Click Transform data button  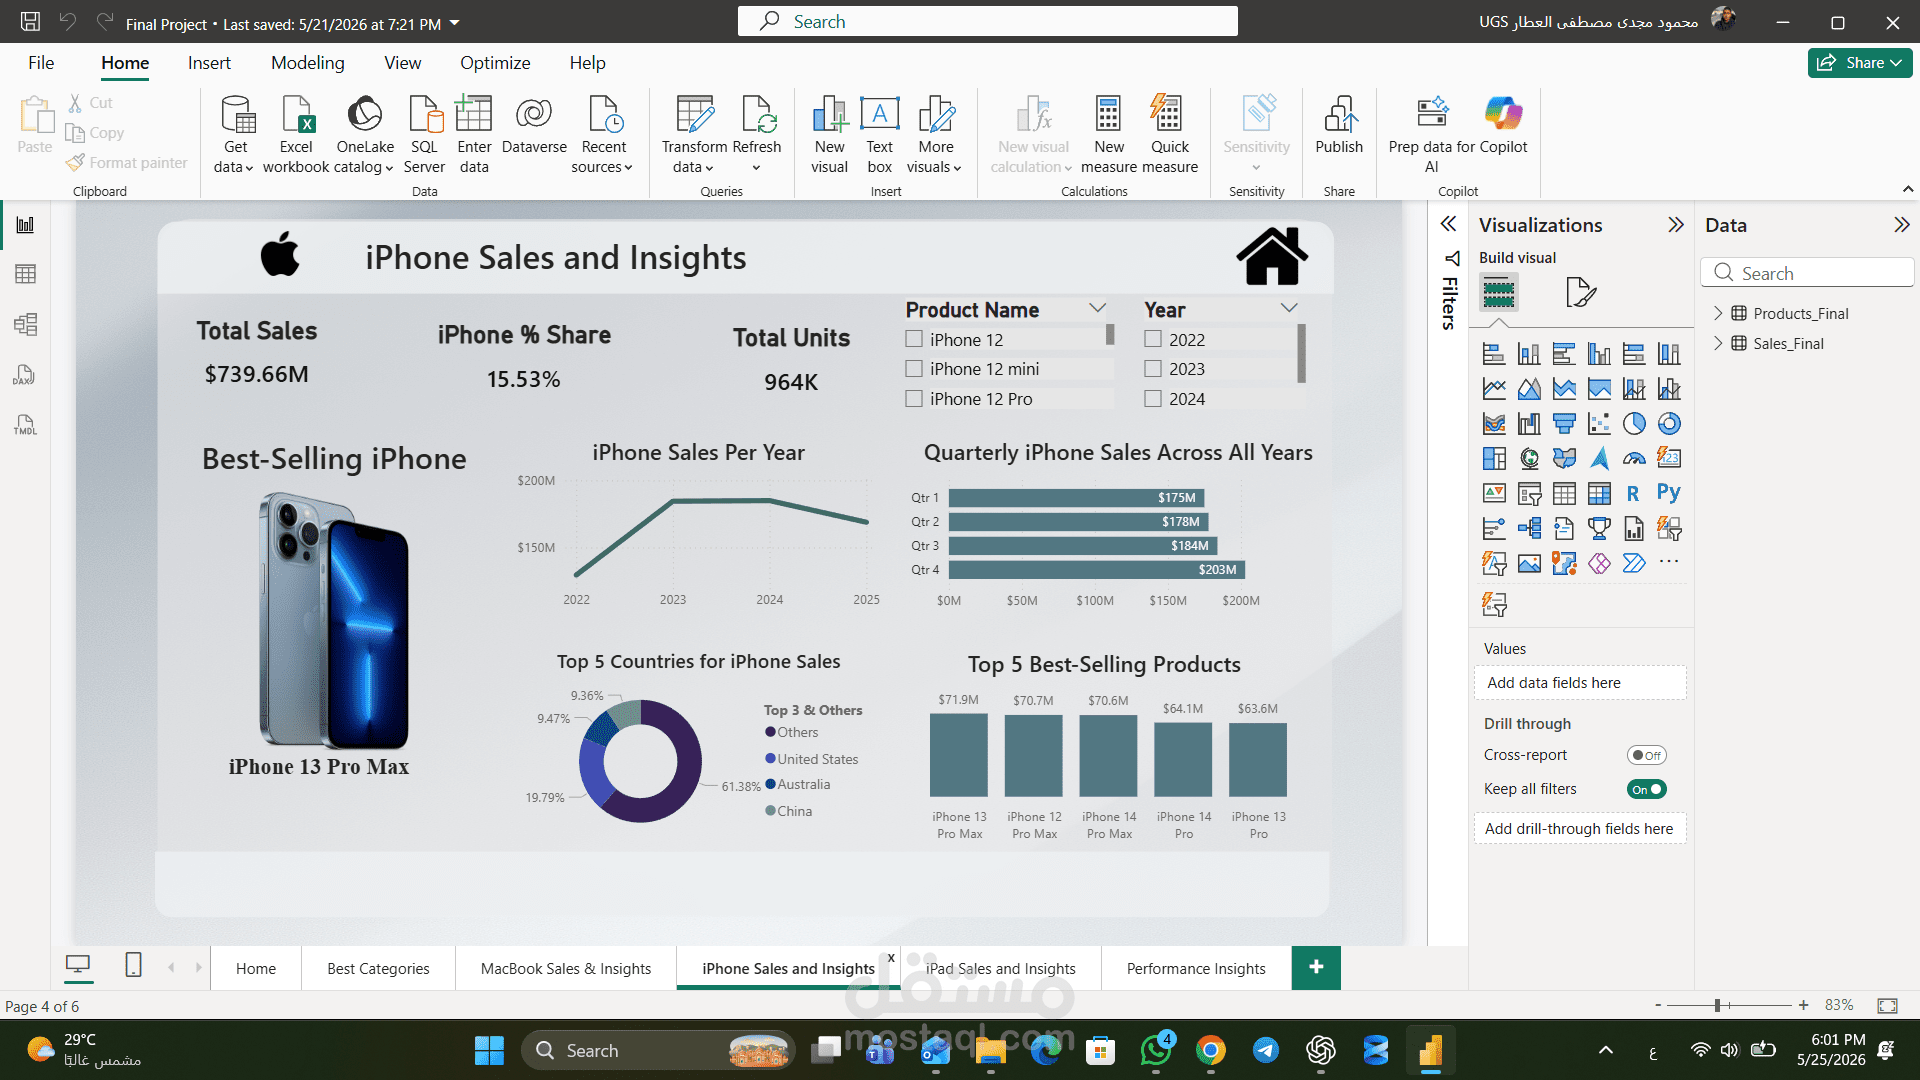click(694, 135)
